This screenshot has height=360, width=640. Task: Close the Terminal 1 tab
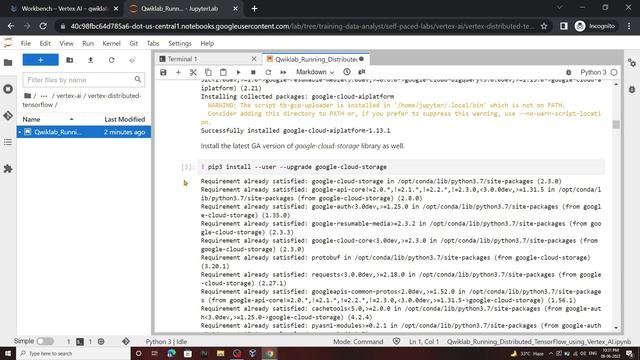point(254,59)
